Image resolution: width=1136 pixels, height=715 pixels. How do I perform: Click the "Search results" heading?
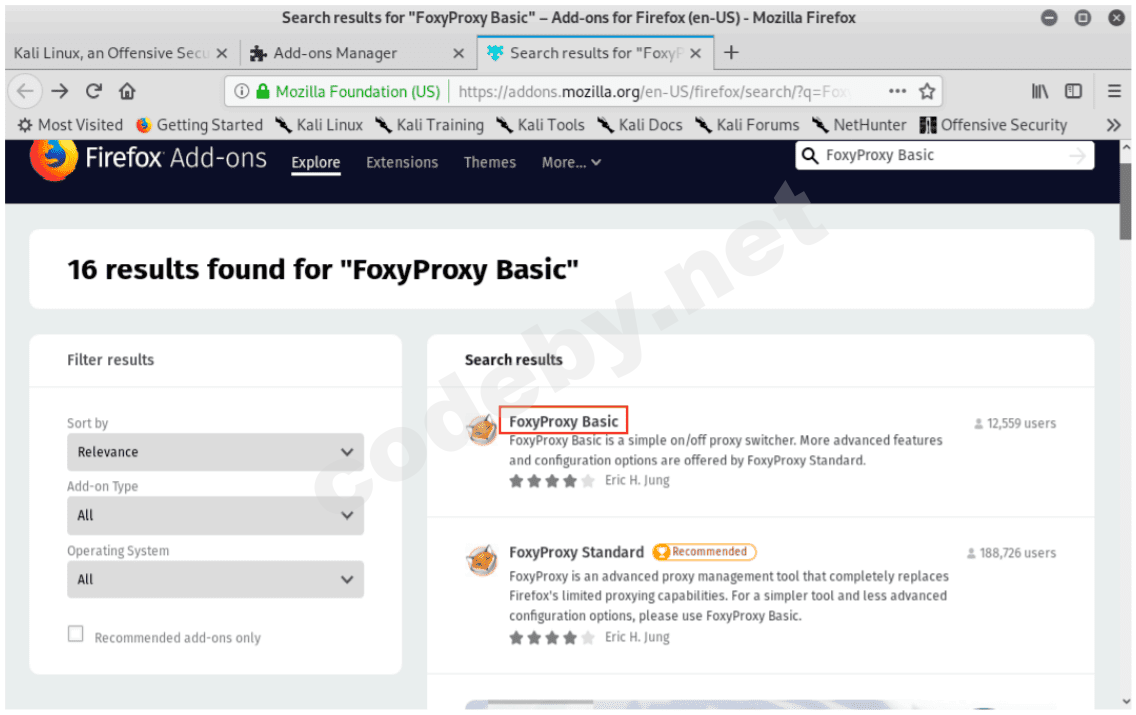click(x=514, y=360)
